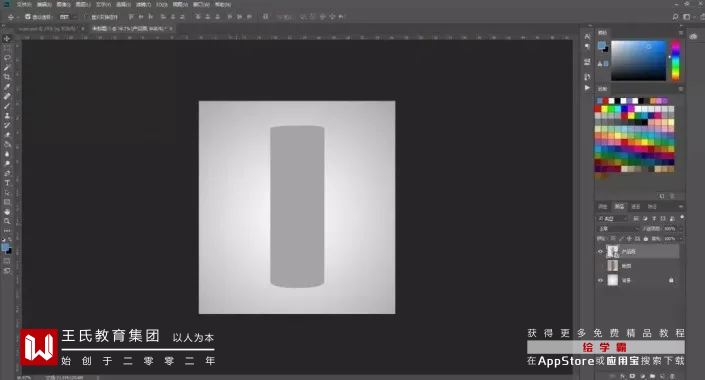Click the search magnifier in options bar

[x=675, y=17]
